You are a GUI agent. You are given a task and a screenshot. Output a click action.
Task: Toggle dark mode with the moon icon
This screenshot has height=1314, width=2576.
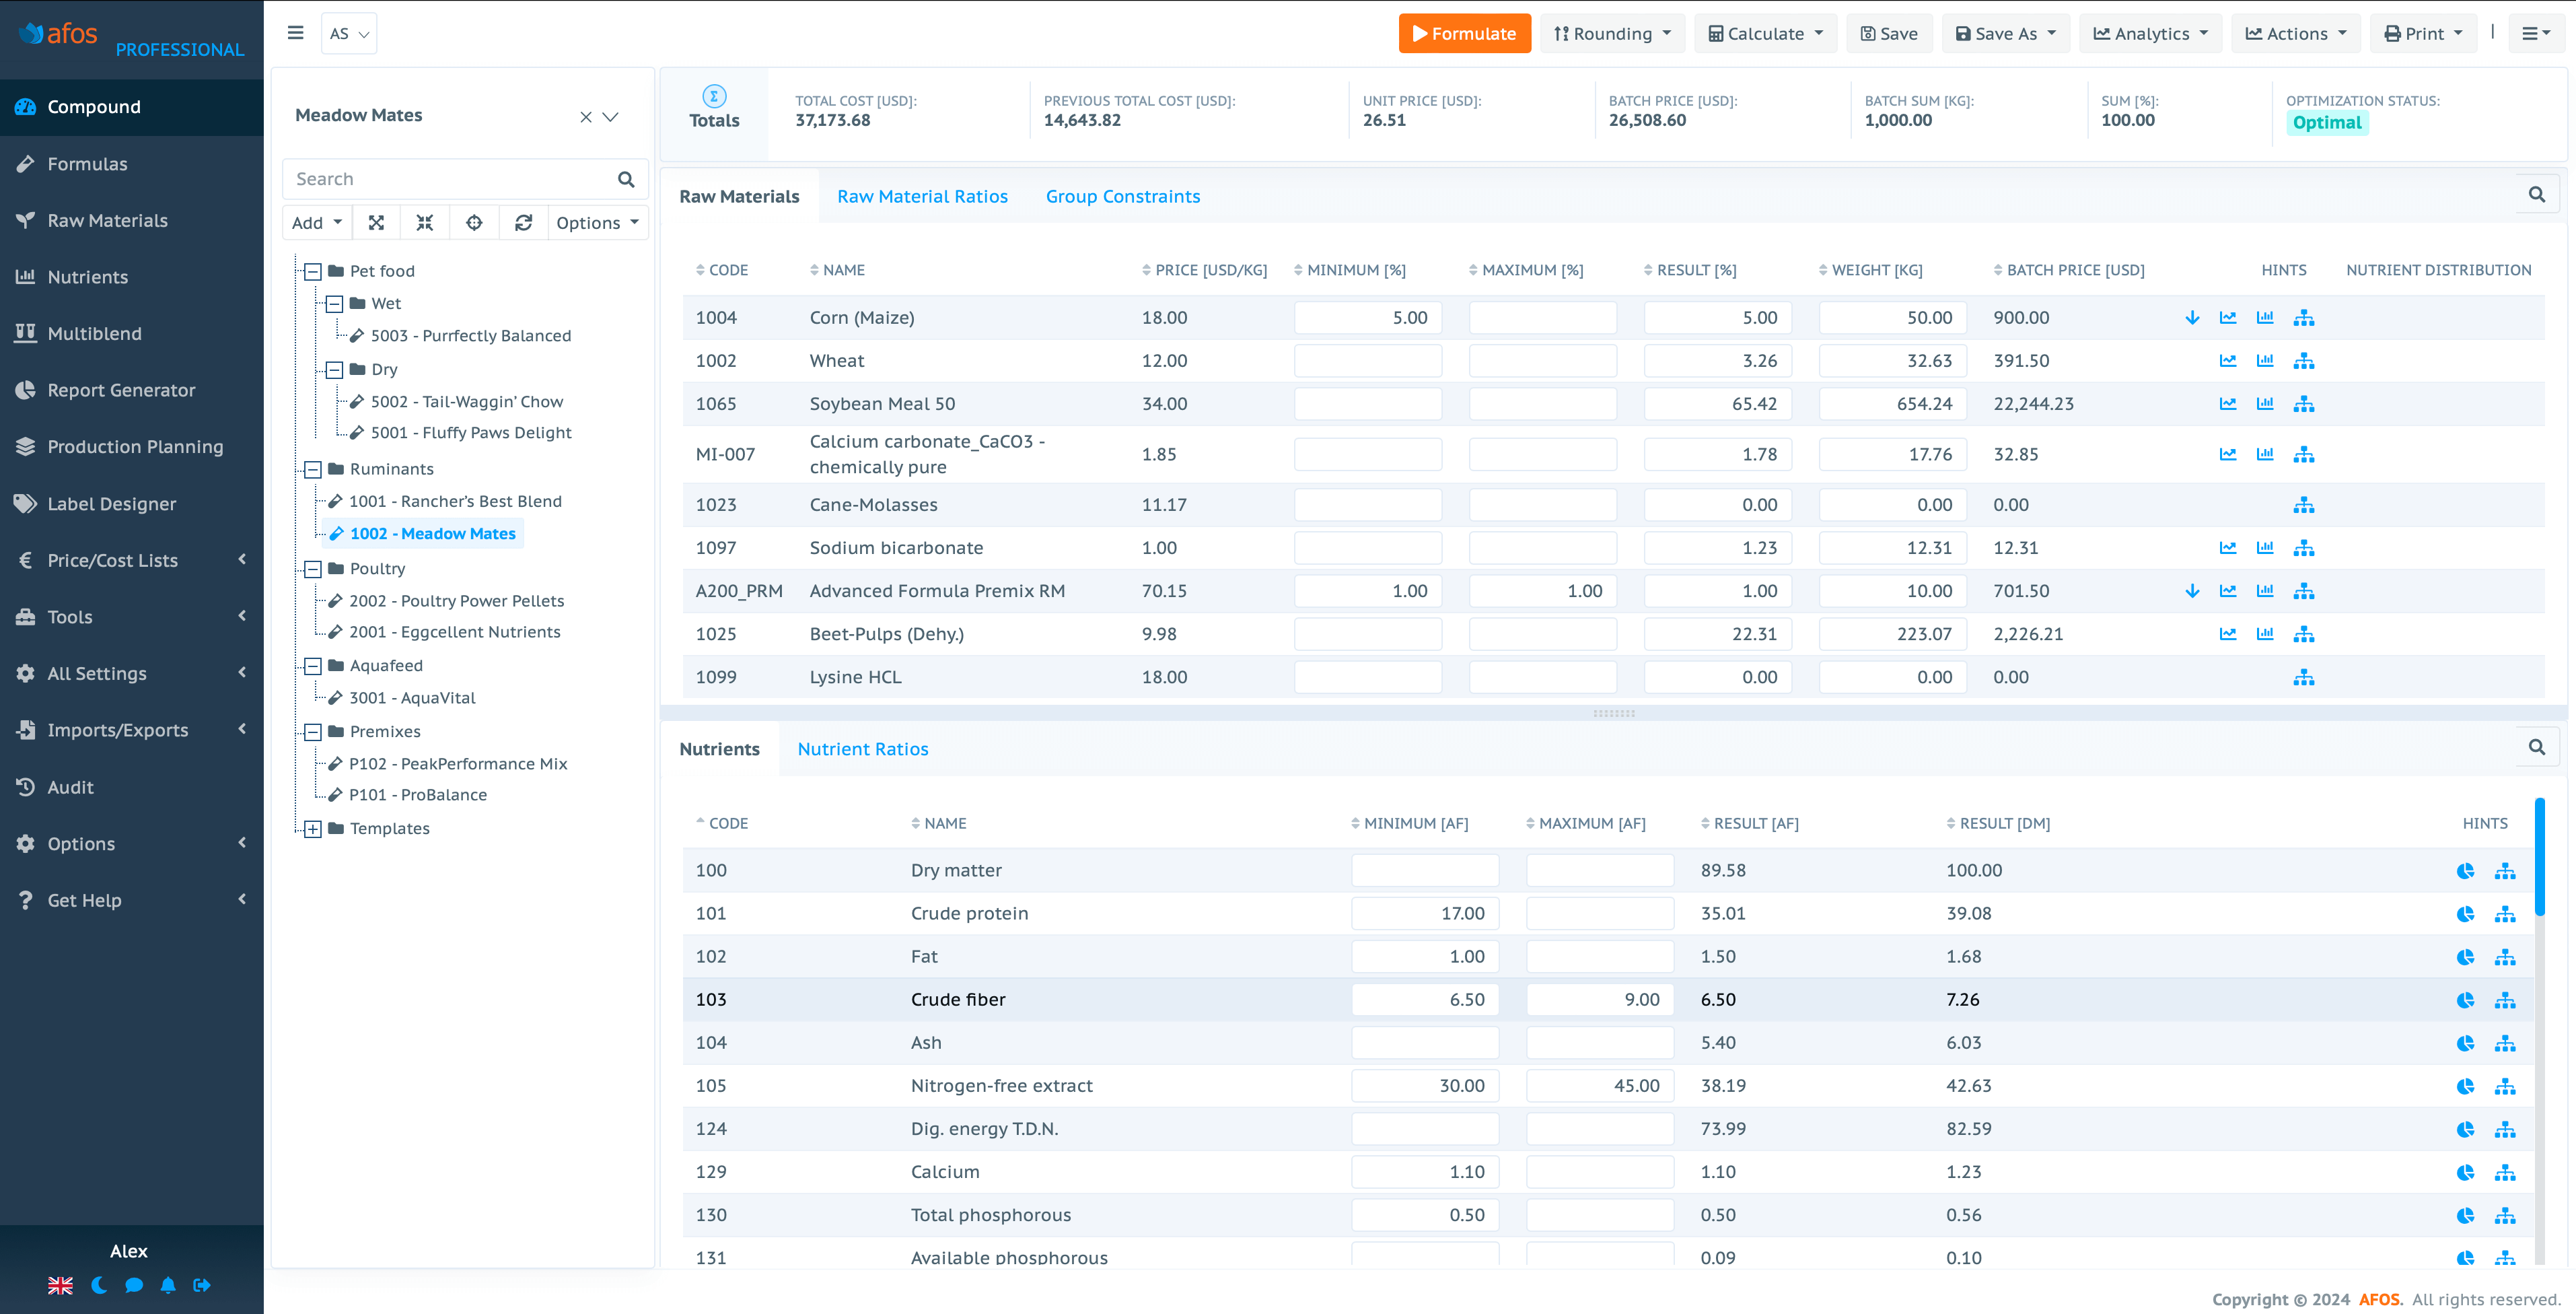tap(98, 1285)
